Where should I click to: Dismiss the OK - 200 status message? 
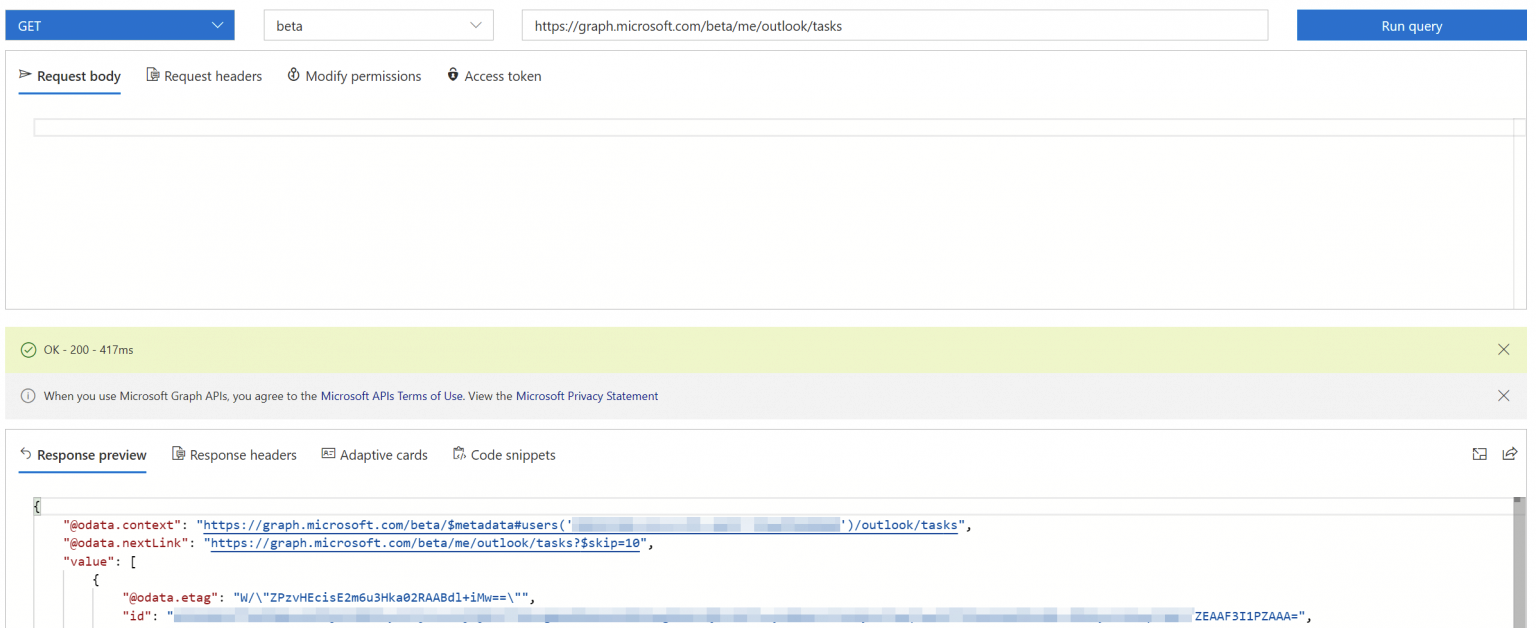click(1504, 350)
